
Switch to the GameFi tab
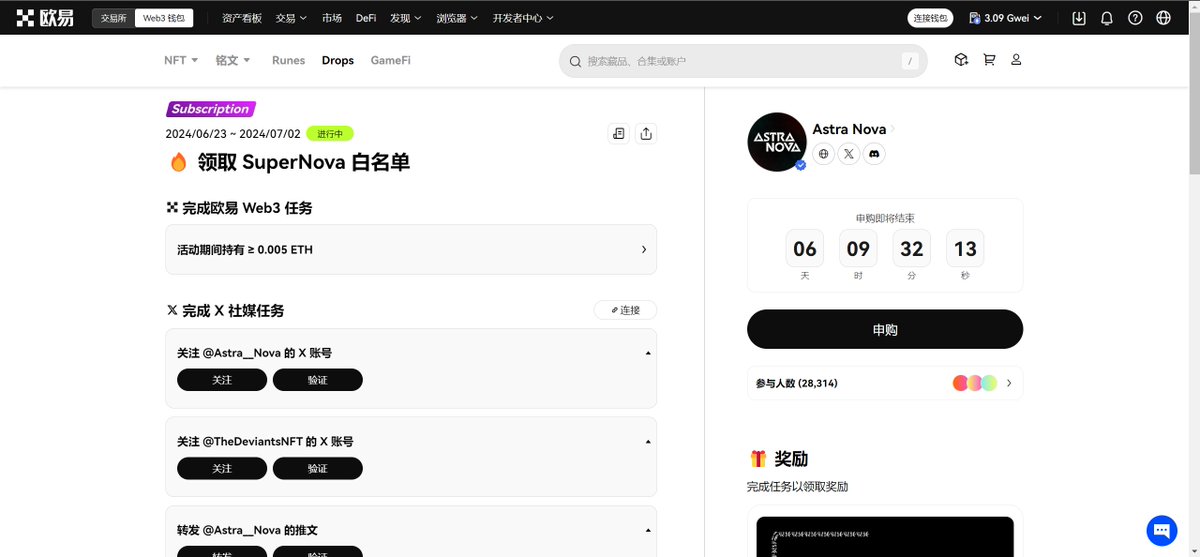(x=391, y=60)
